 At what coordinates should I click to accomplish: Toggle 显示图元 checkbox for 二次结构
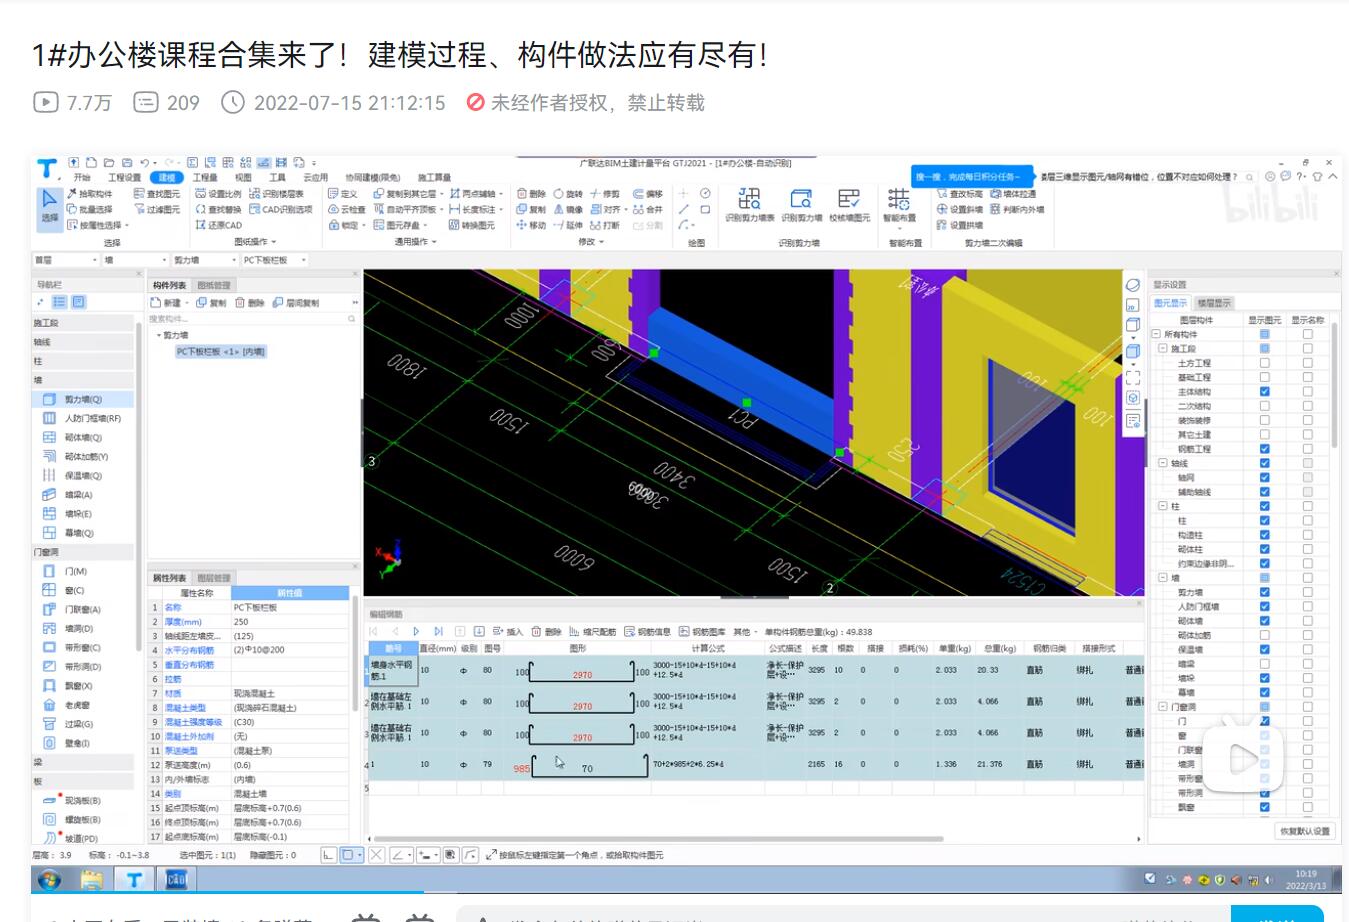1264,406
